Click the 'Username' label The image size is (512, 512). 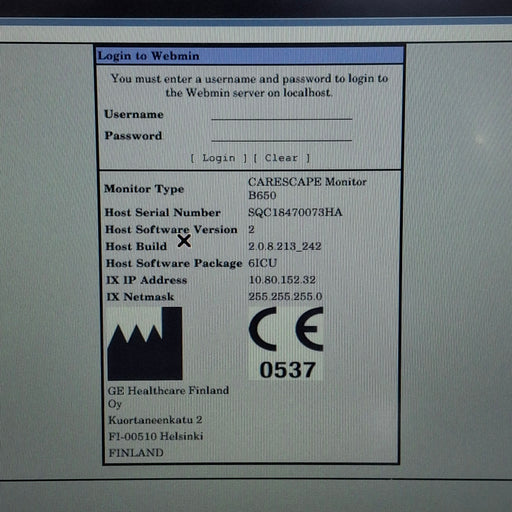(134, 114)
